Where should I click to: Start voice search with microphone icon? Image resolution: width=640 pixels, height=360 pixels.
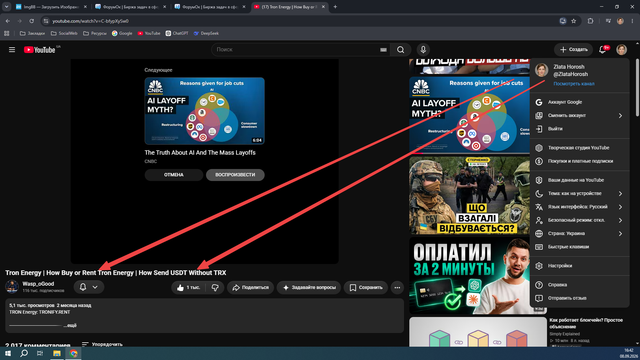[x=423, y=50]
